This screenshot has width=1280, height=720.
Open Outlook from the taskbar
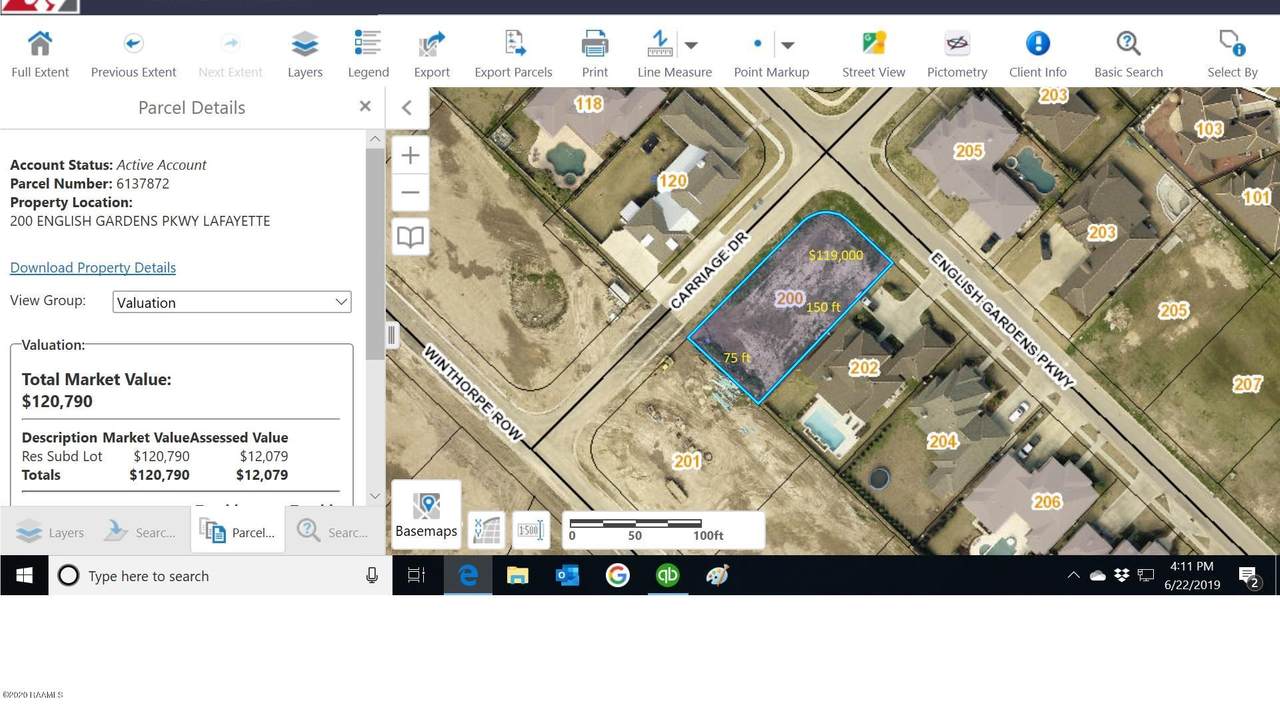pos(567,575)
